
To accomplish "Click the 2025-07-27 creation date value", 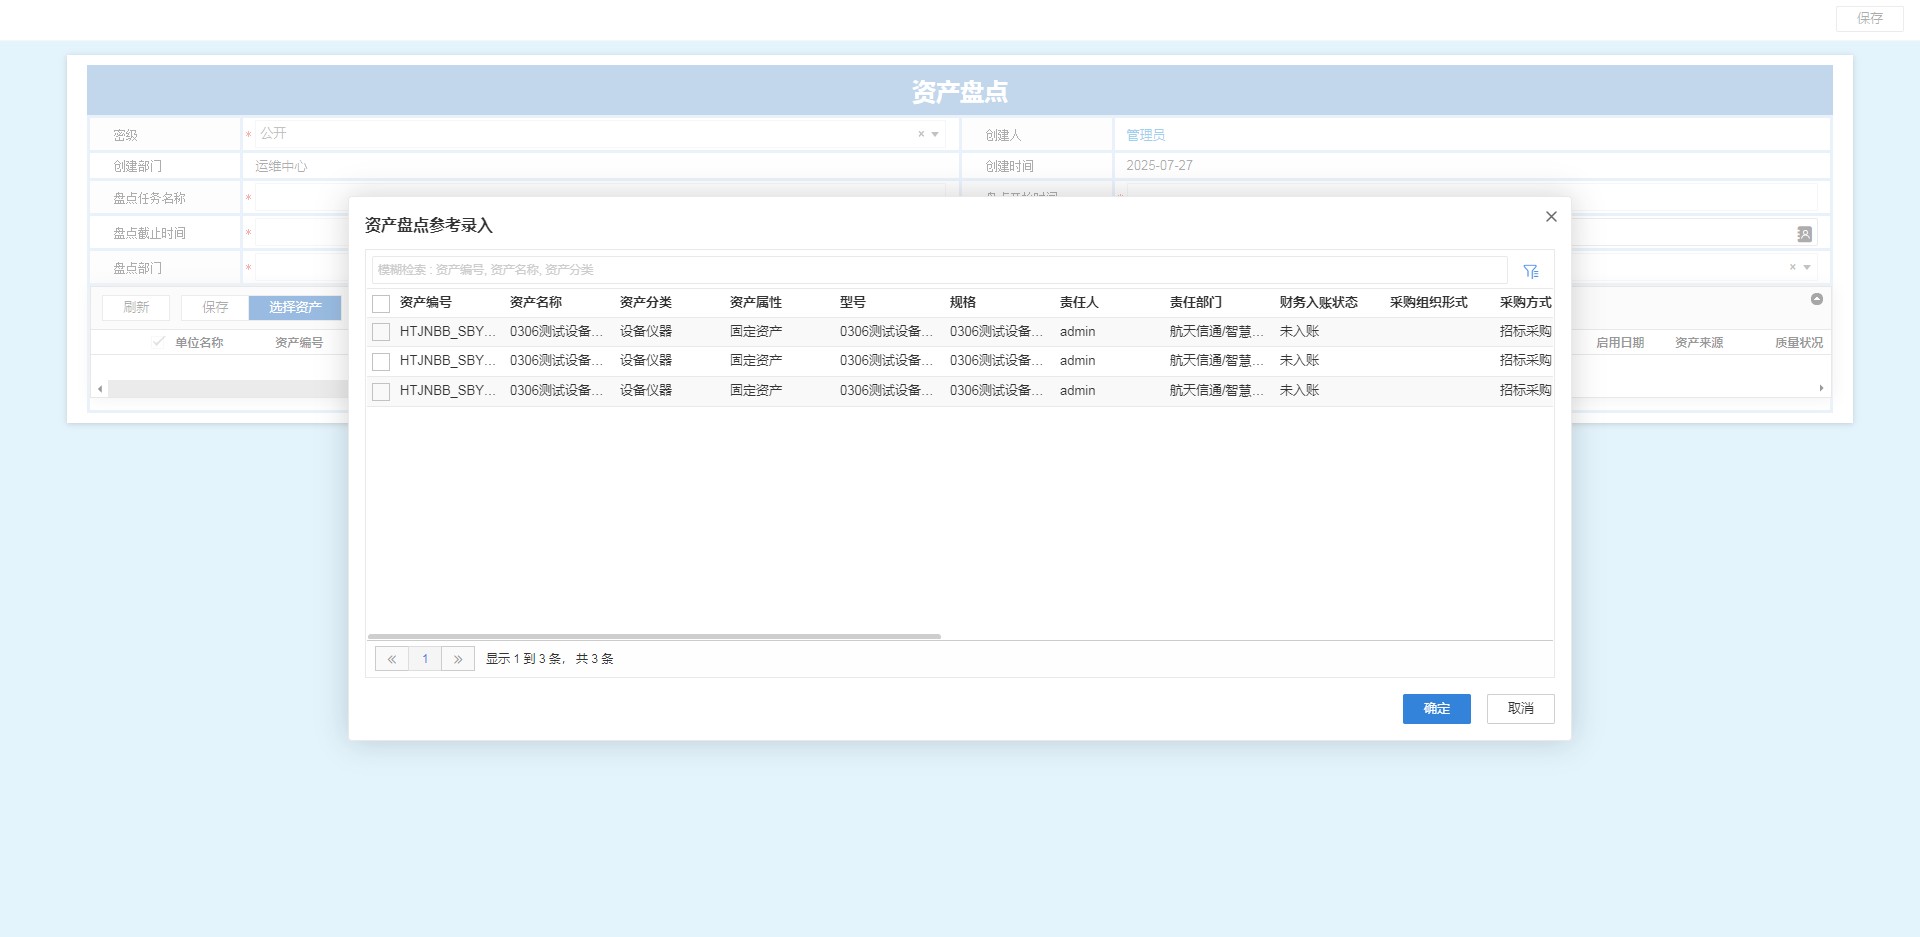I will pos(1159,166).
